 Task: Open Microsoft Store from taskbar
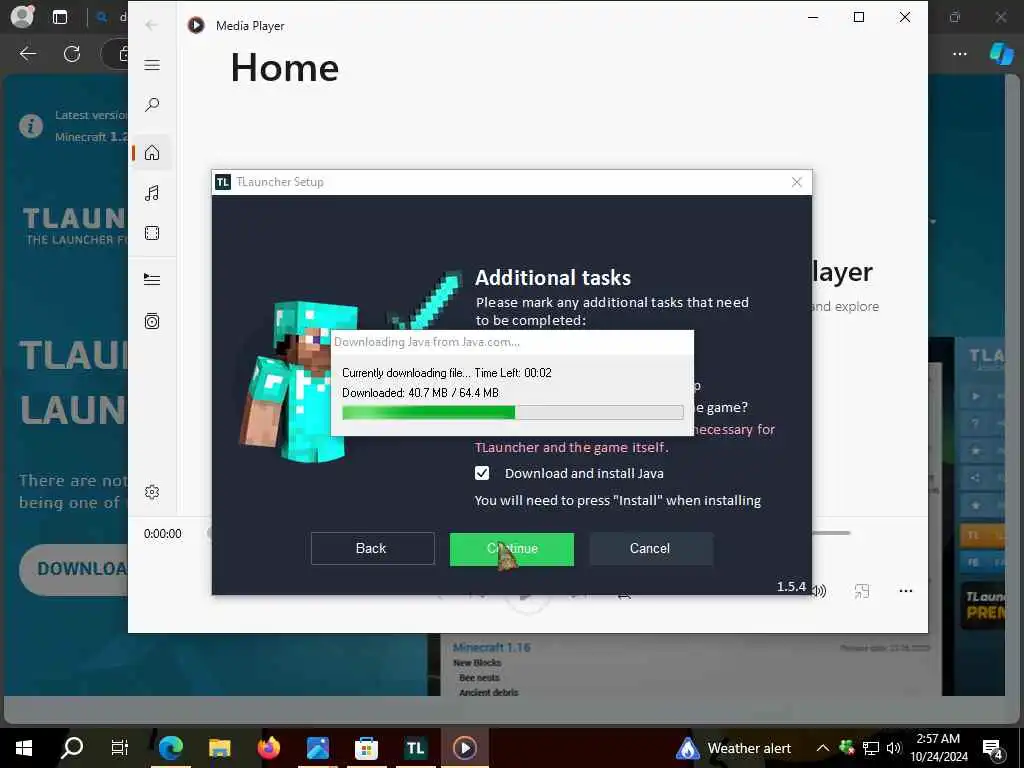[366, 748]
